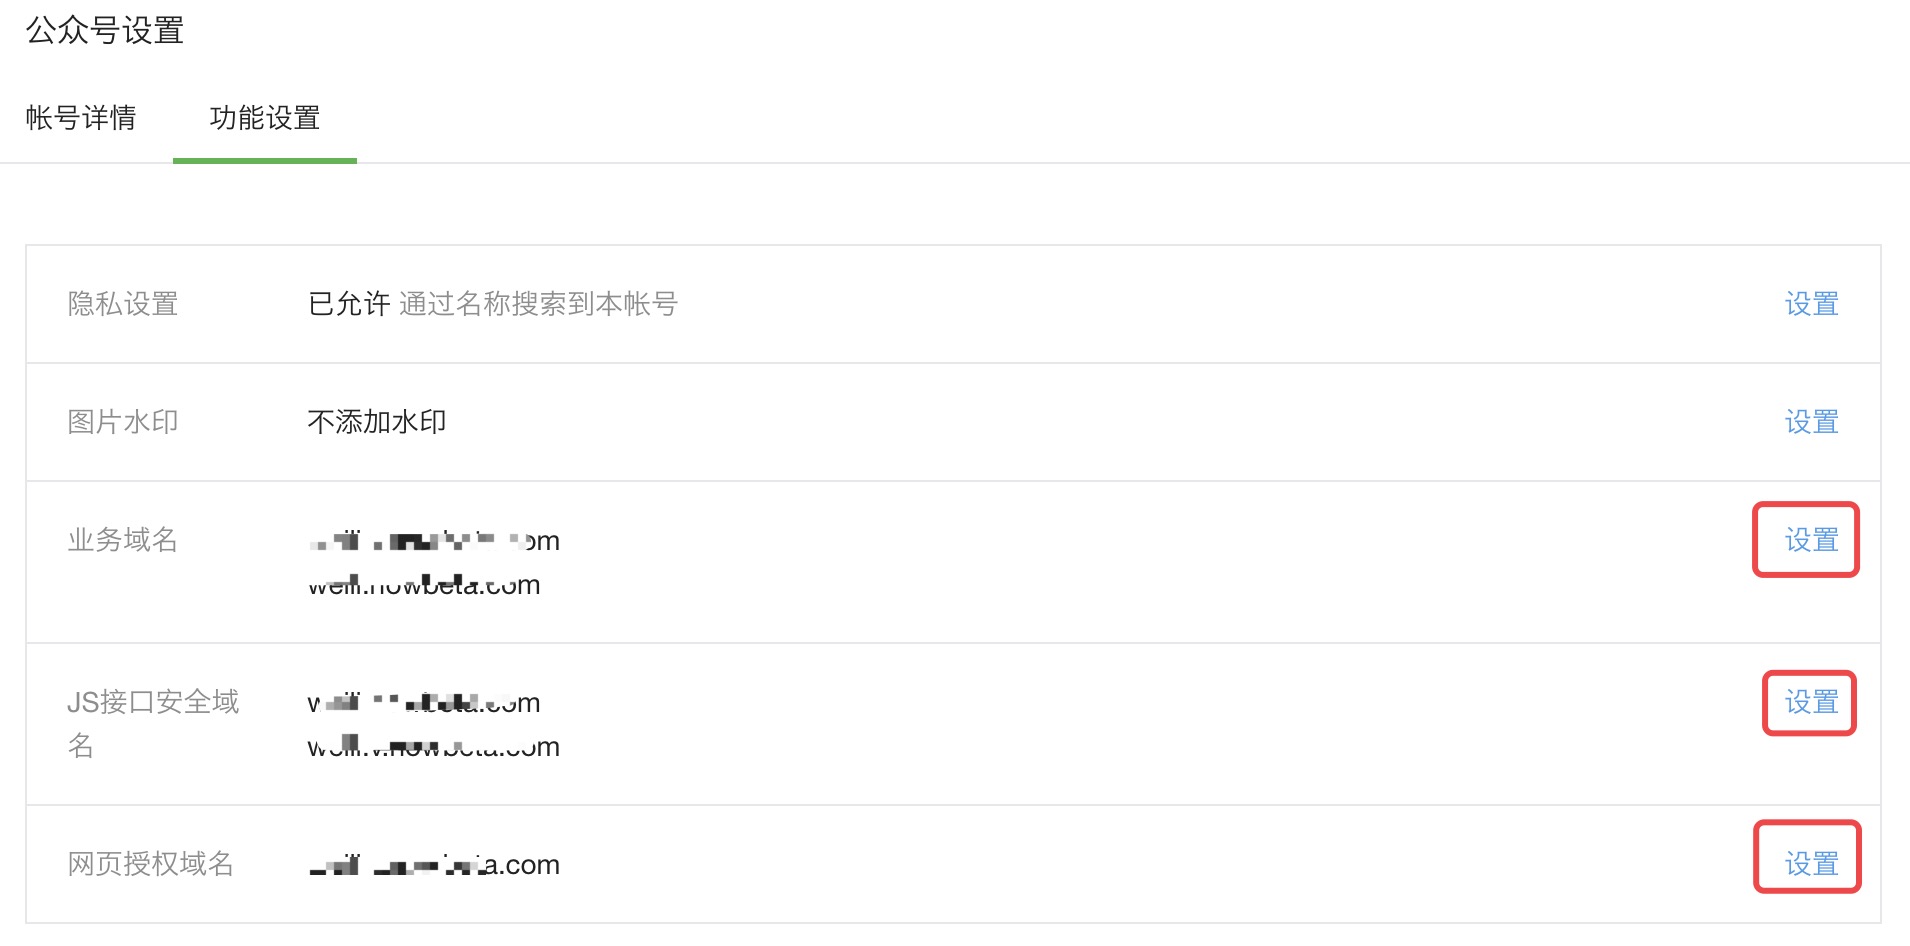This screenshot has width=1910, height=946.
Task: Open 设置 link for 图片水印
Action: 1811,422
